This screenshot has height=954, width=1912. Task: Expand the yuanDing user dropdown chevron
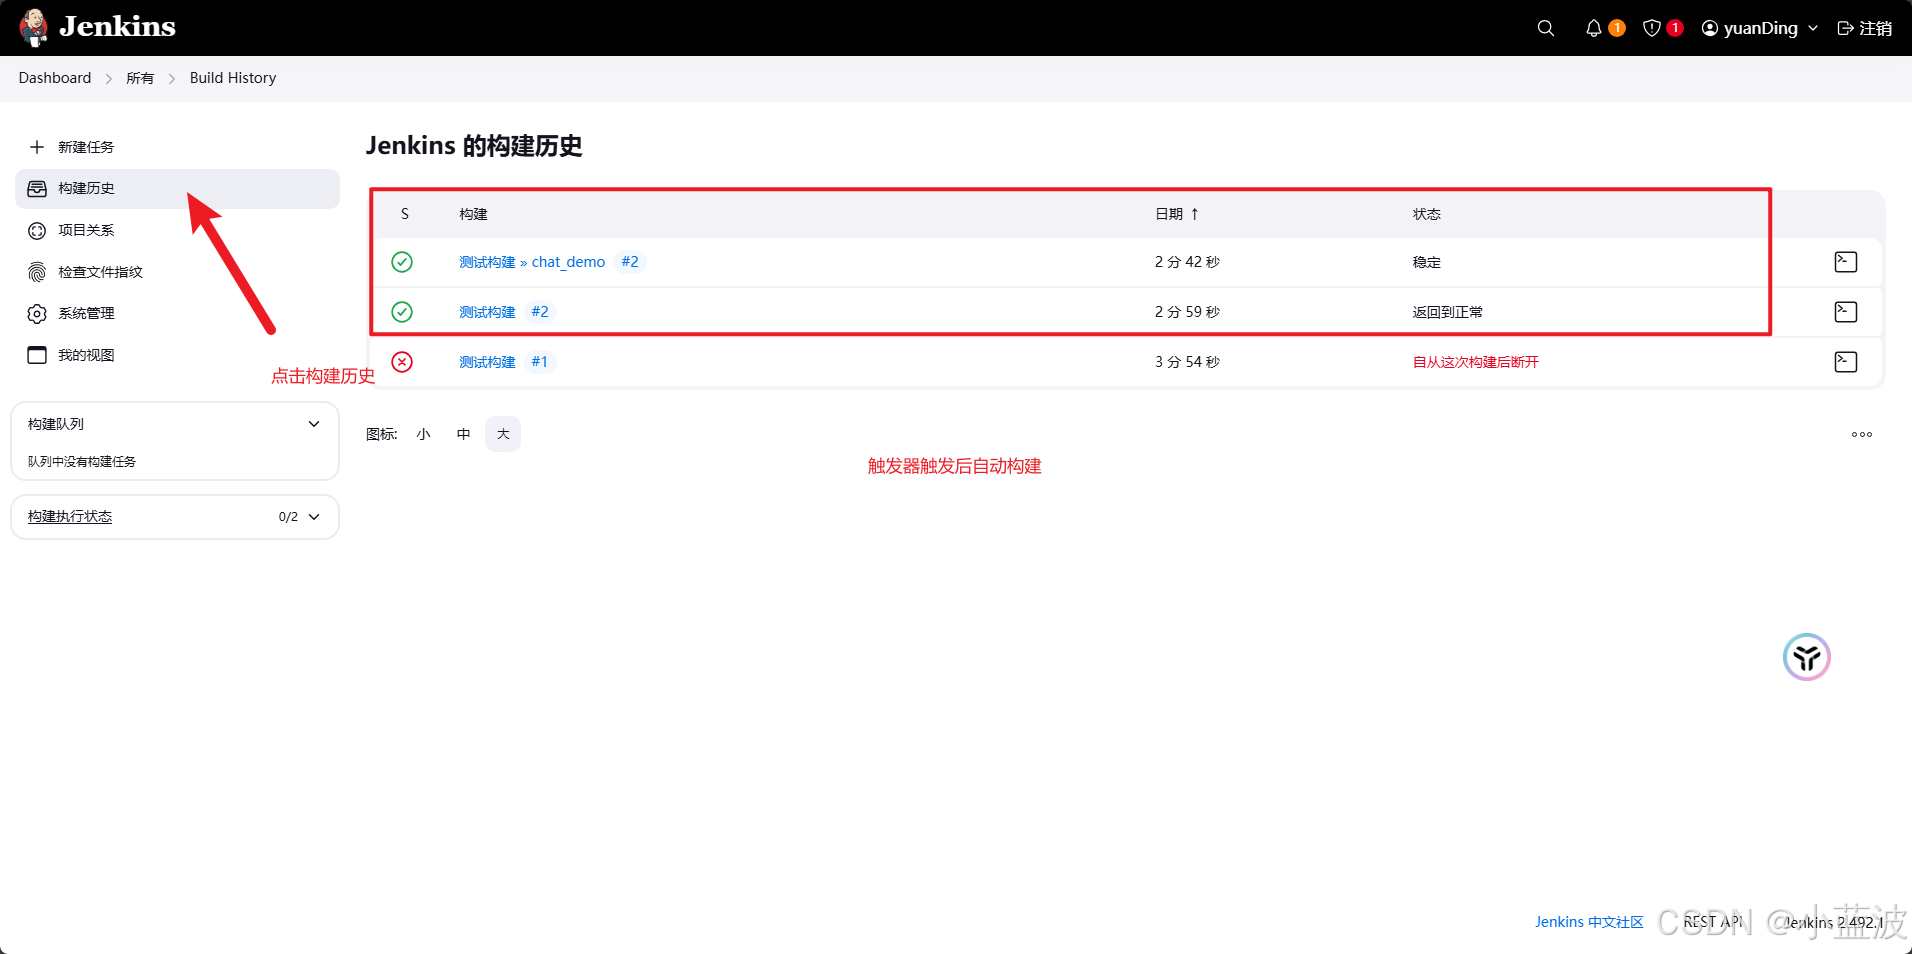tap(1813, 28)
